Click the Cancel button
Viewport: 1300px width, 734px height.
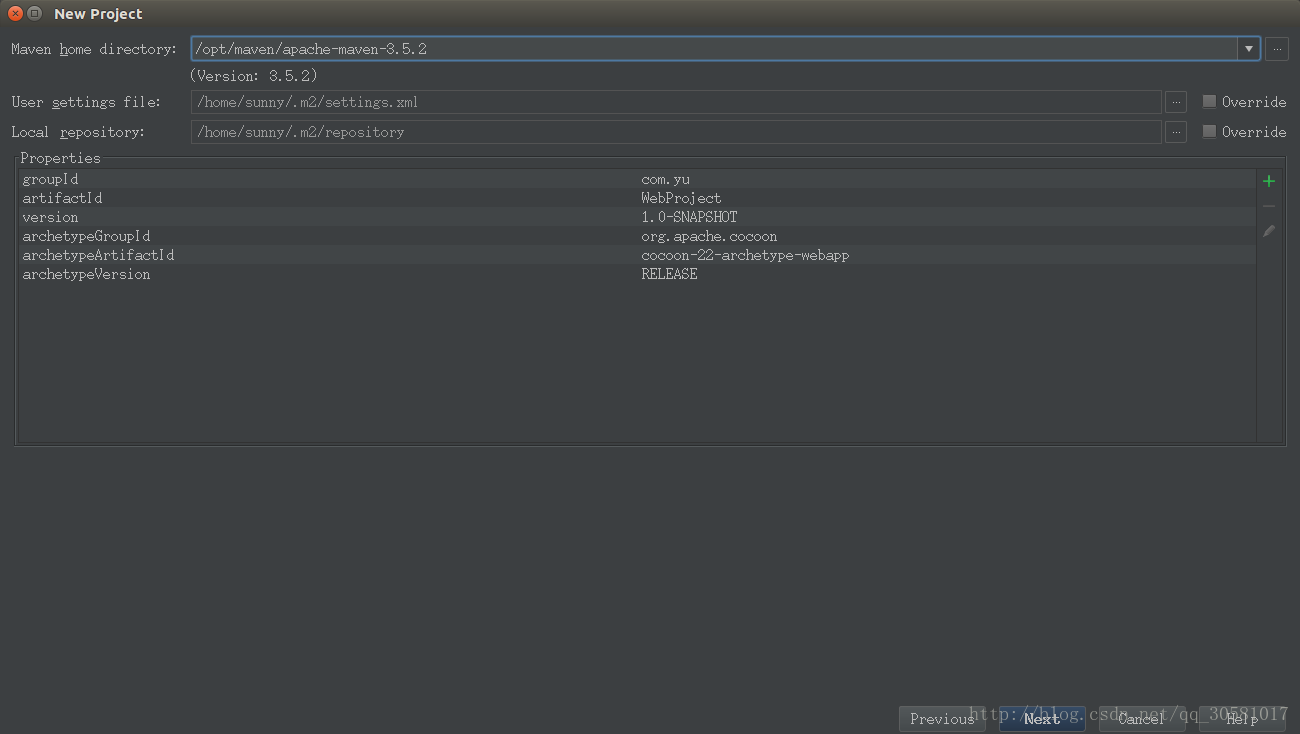[x=1142, y=719]
